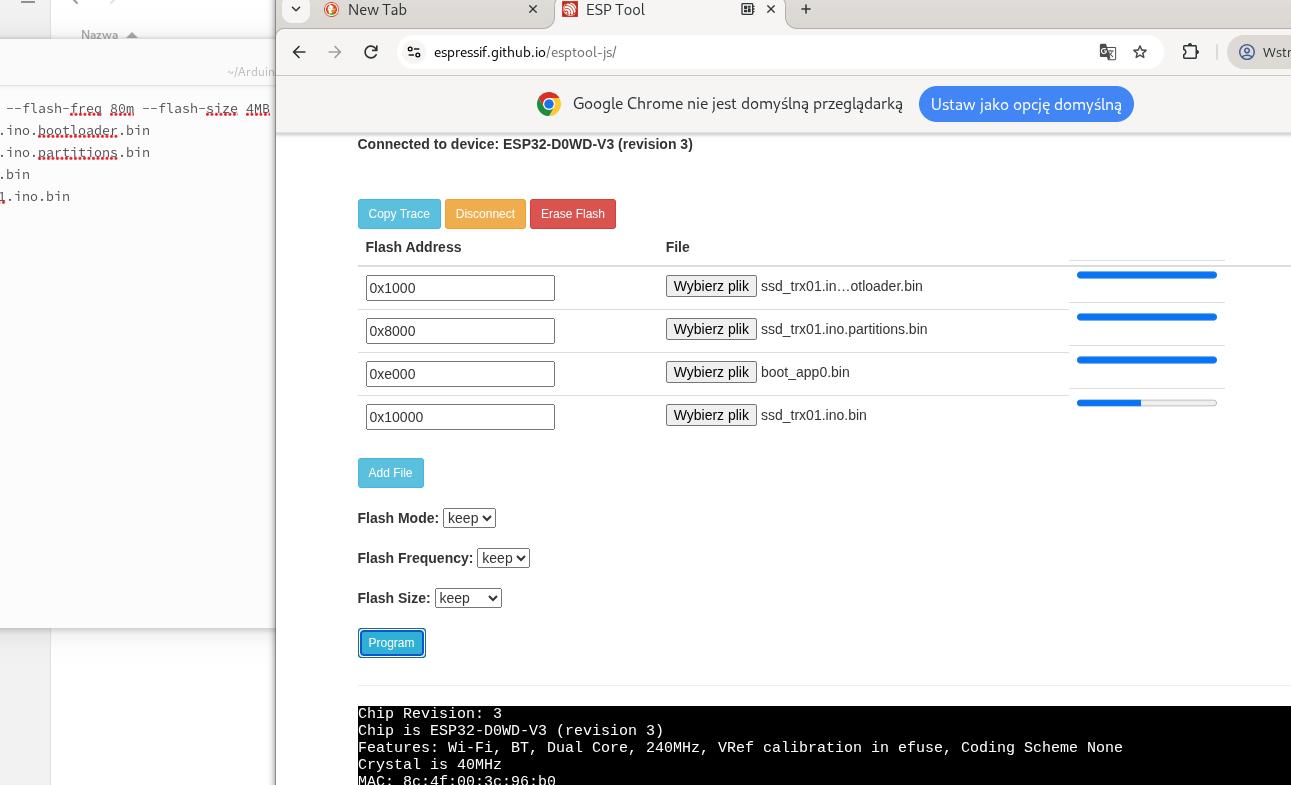Open the Chrome extensions puzzle icon
This screenshot has width=1291, height=785.
pos(1190,52)
